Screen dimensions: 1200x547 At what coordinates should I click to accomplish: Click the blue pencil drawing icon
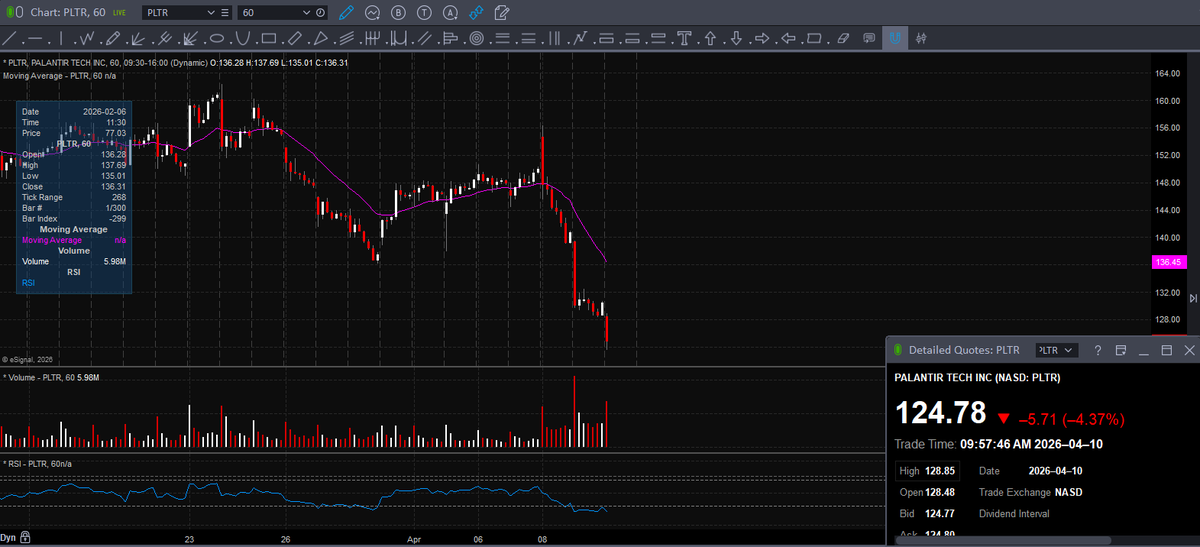click(x=346, y=13)
